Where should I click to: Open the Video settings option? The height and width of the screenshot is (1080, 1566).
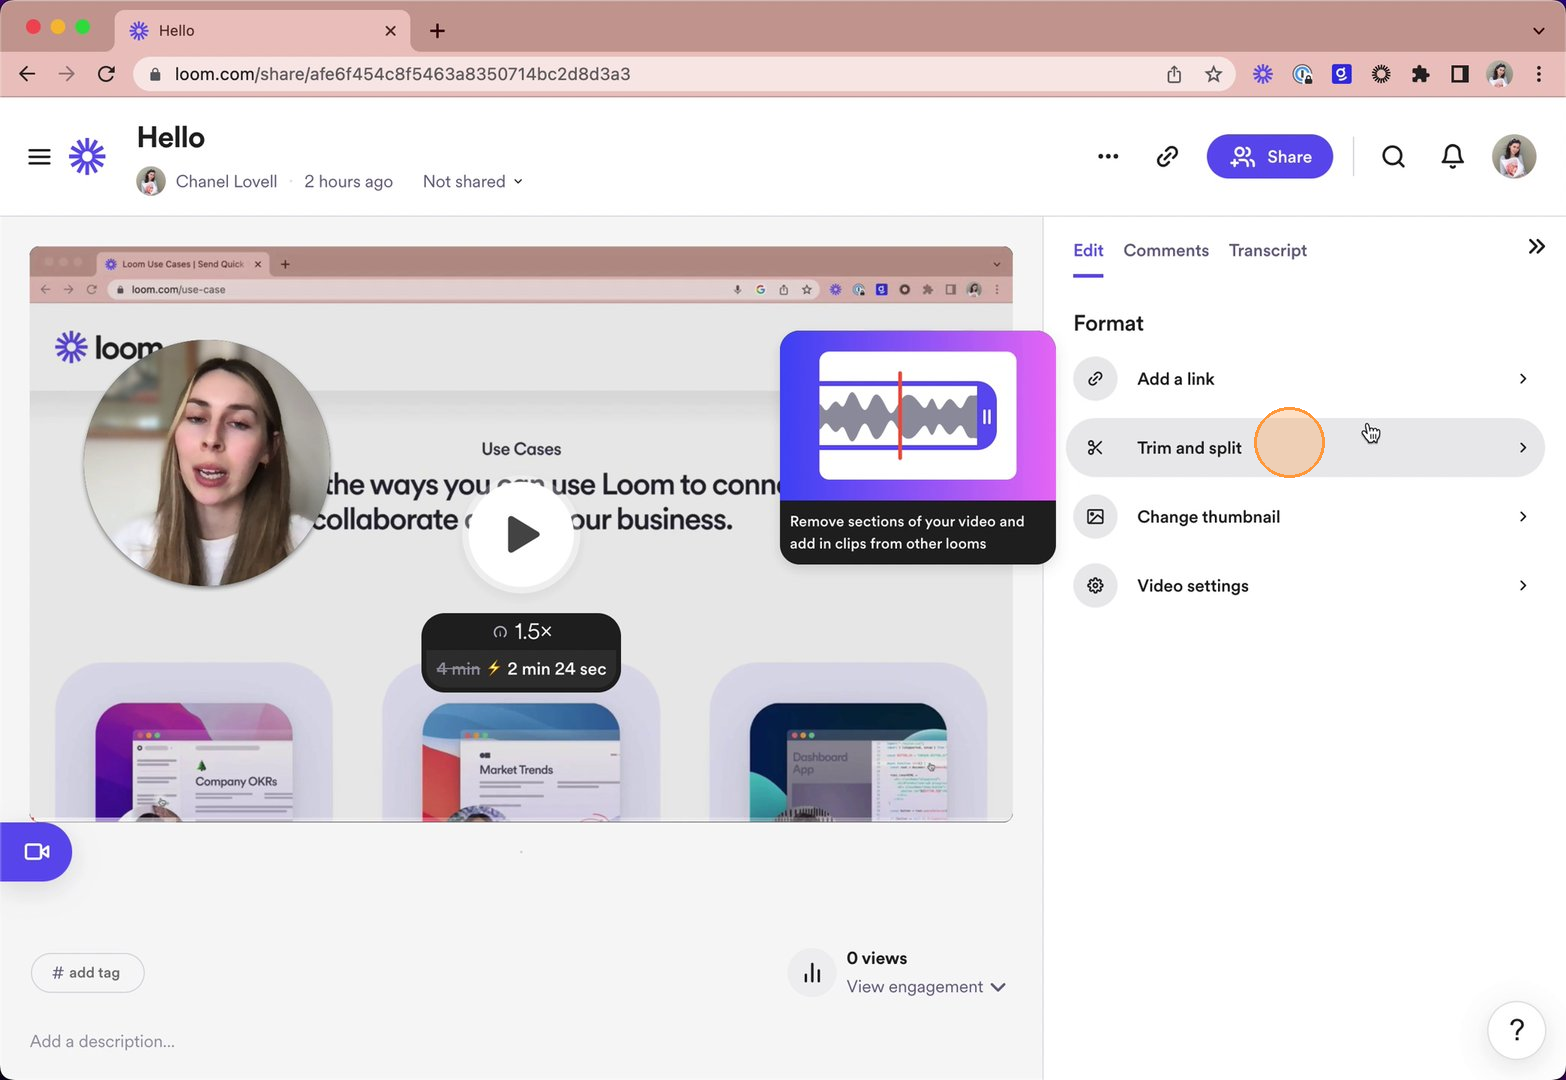[x=1305, y=586]
